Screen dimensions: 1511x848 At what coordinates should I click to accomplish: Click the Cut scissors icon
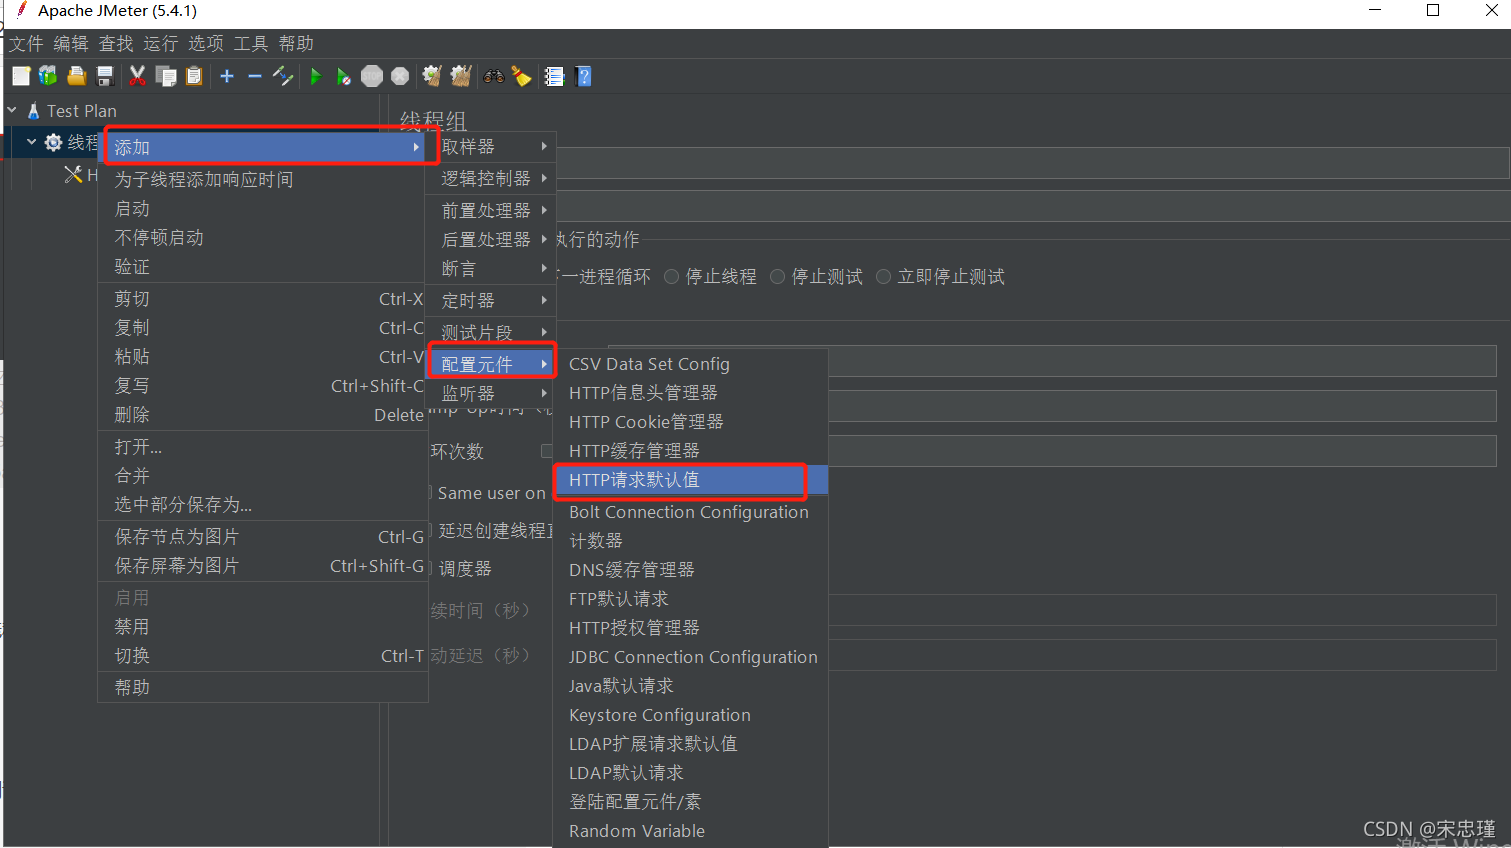point(138,76)
